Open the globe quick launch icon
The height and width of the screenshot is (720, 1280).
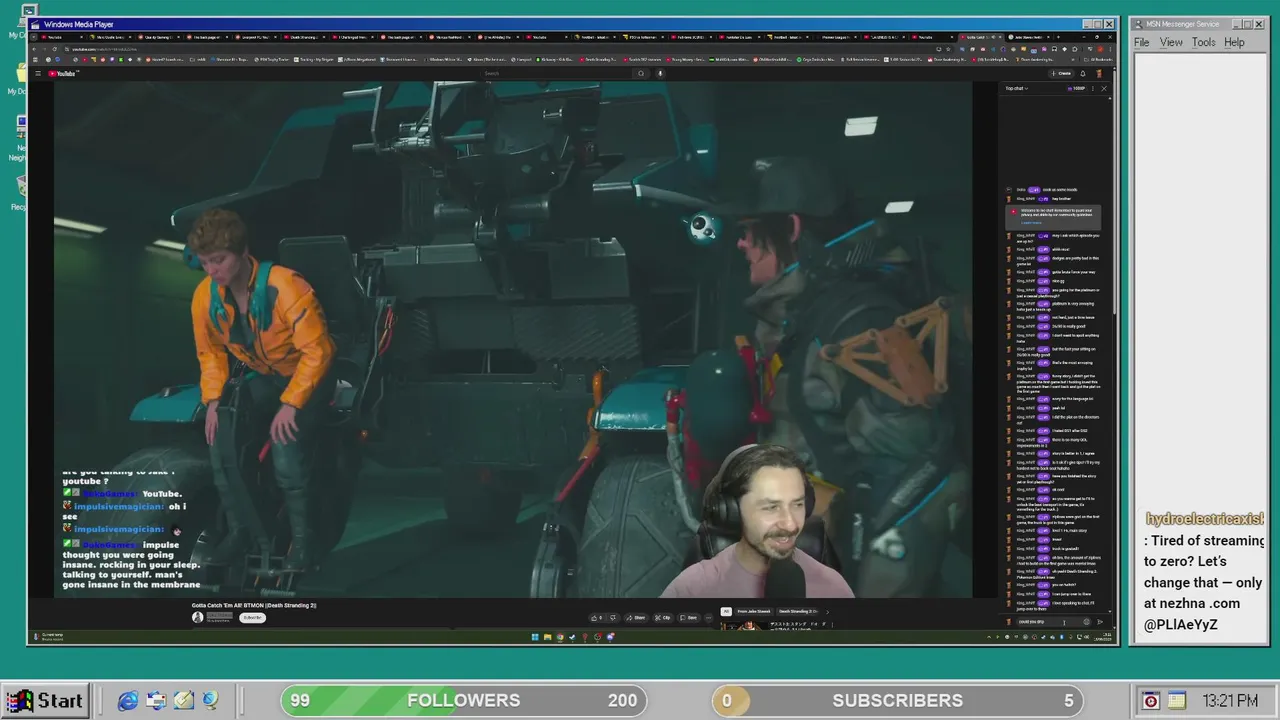[209, 701]
